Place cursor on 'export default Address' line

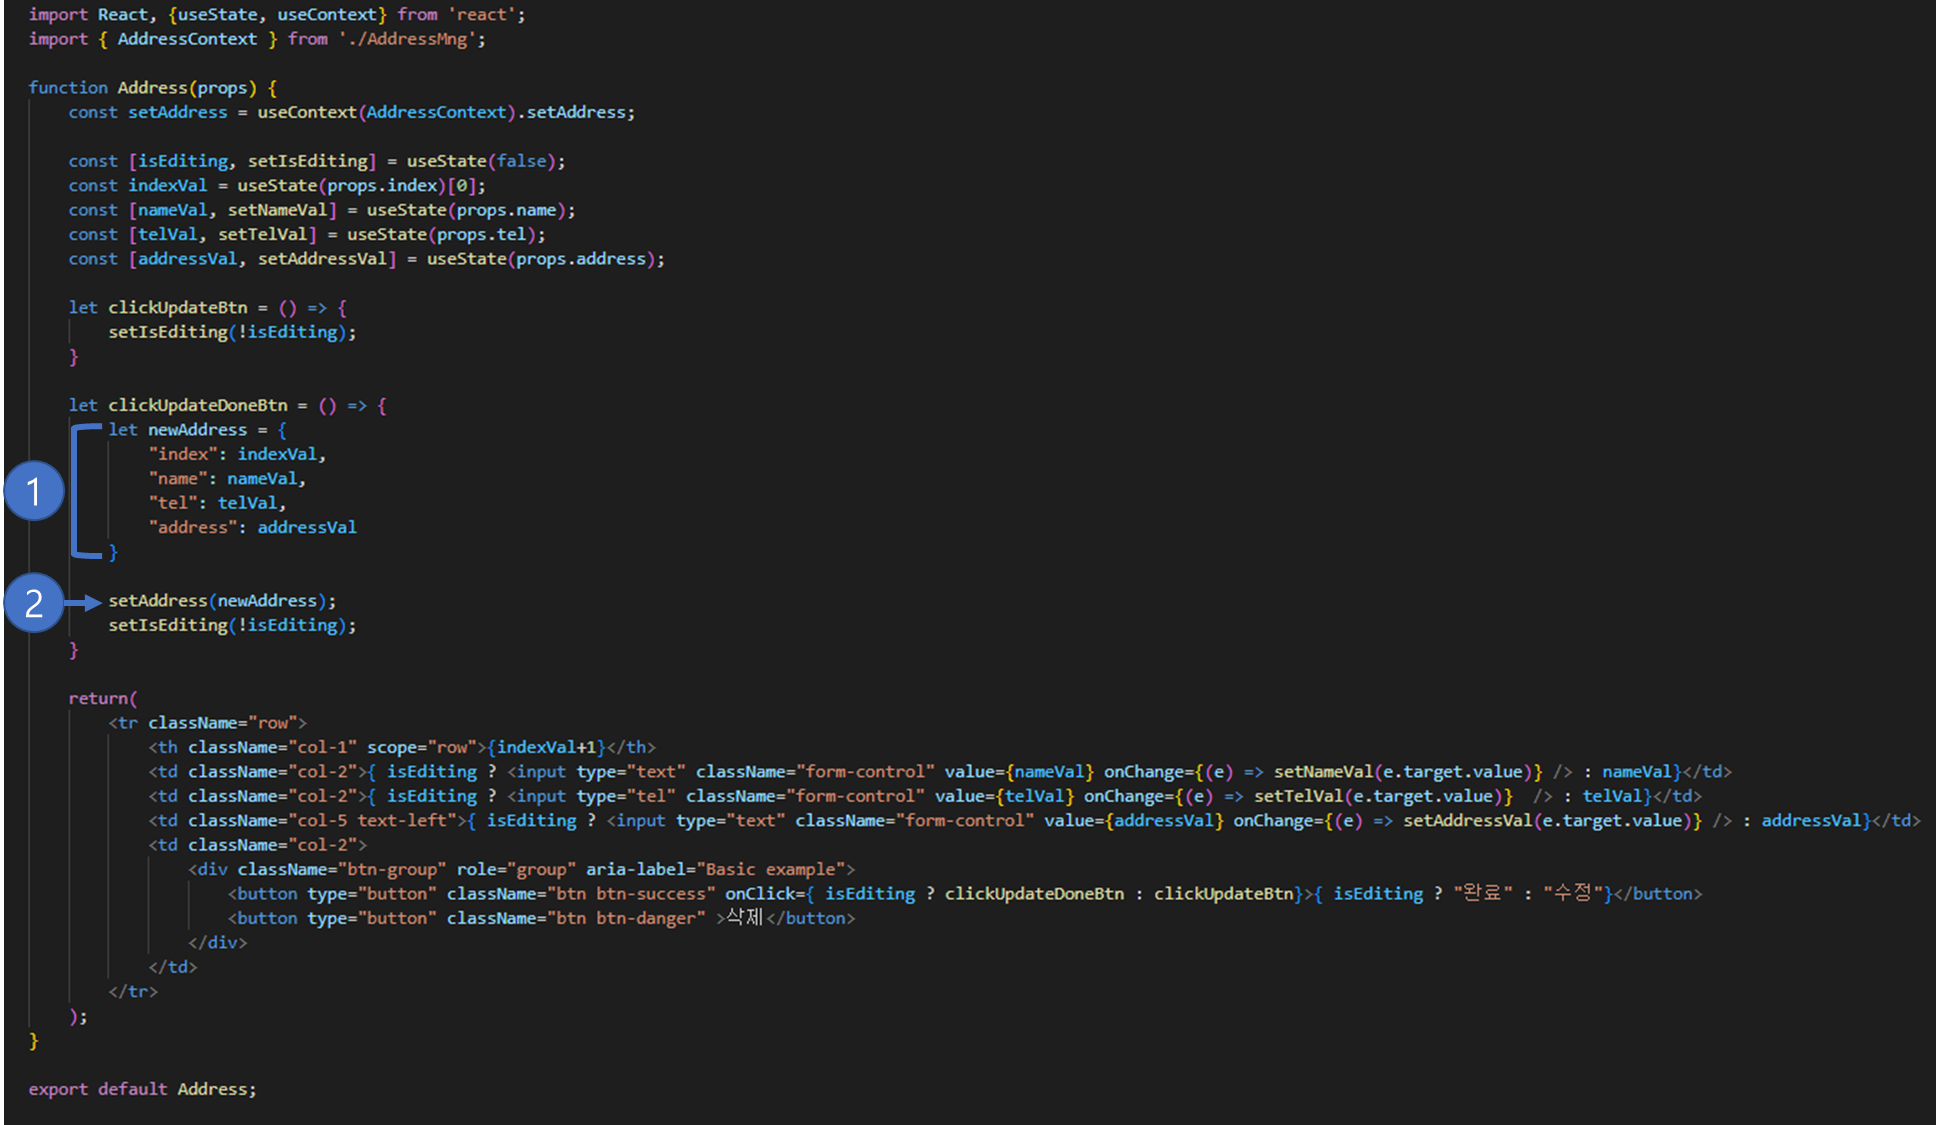coord(142,1089)
